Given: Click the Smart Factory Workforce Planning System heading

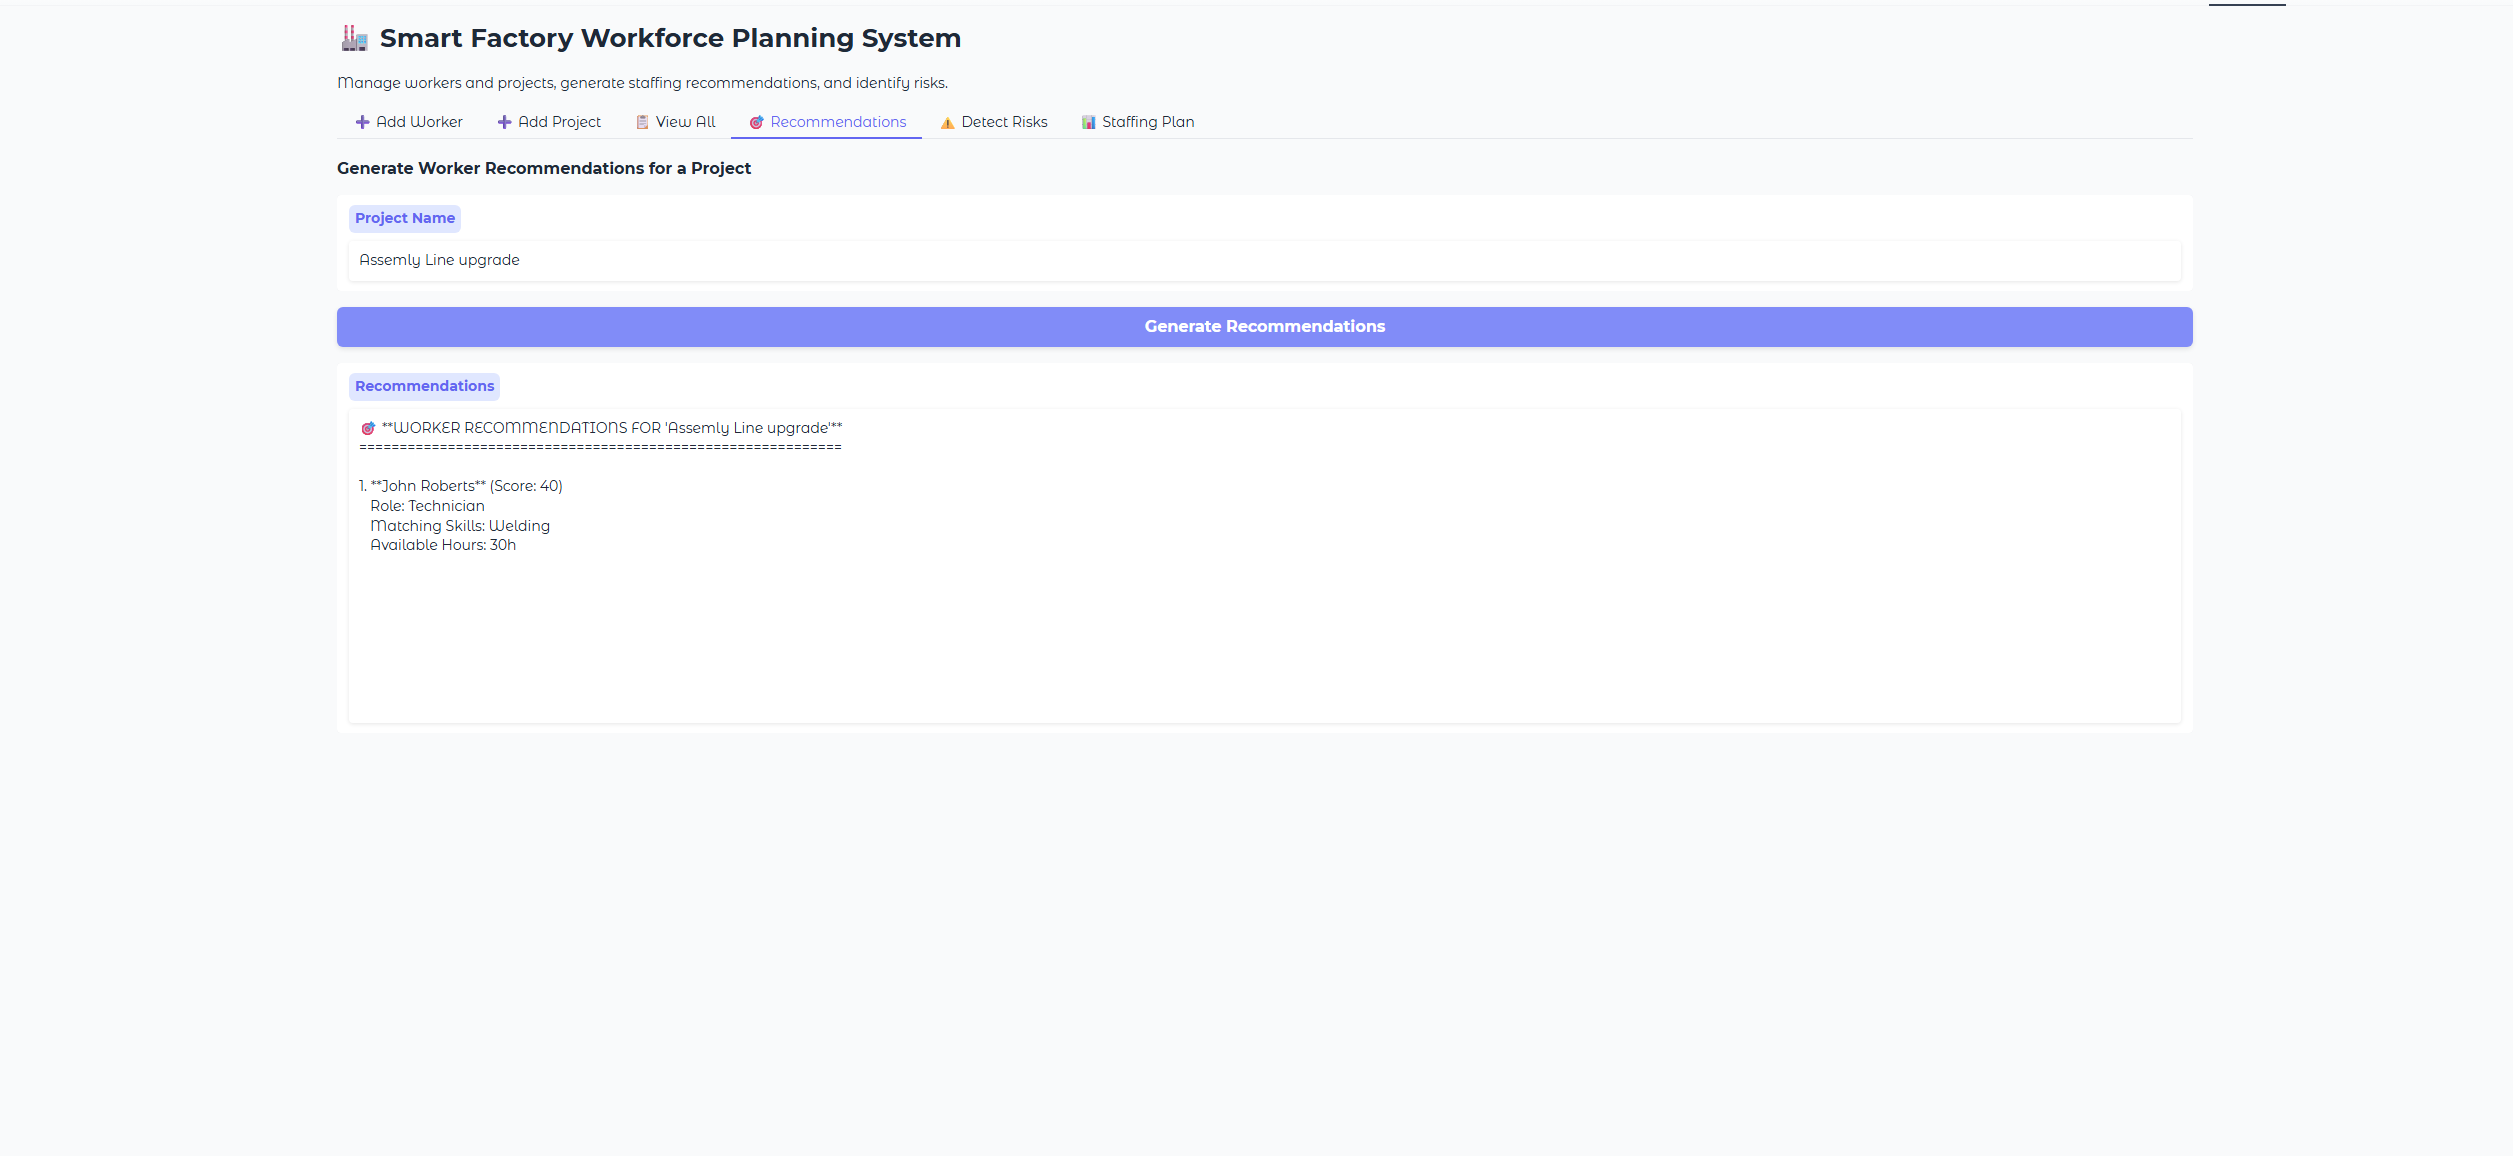Looking at the screenshot, I should click(x=670, y=38).
